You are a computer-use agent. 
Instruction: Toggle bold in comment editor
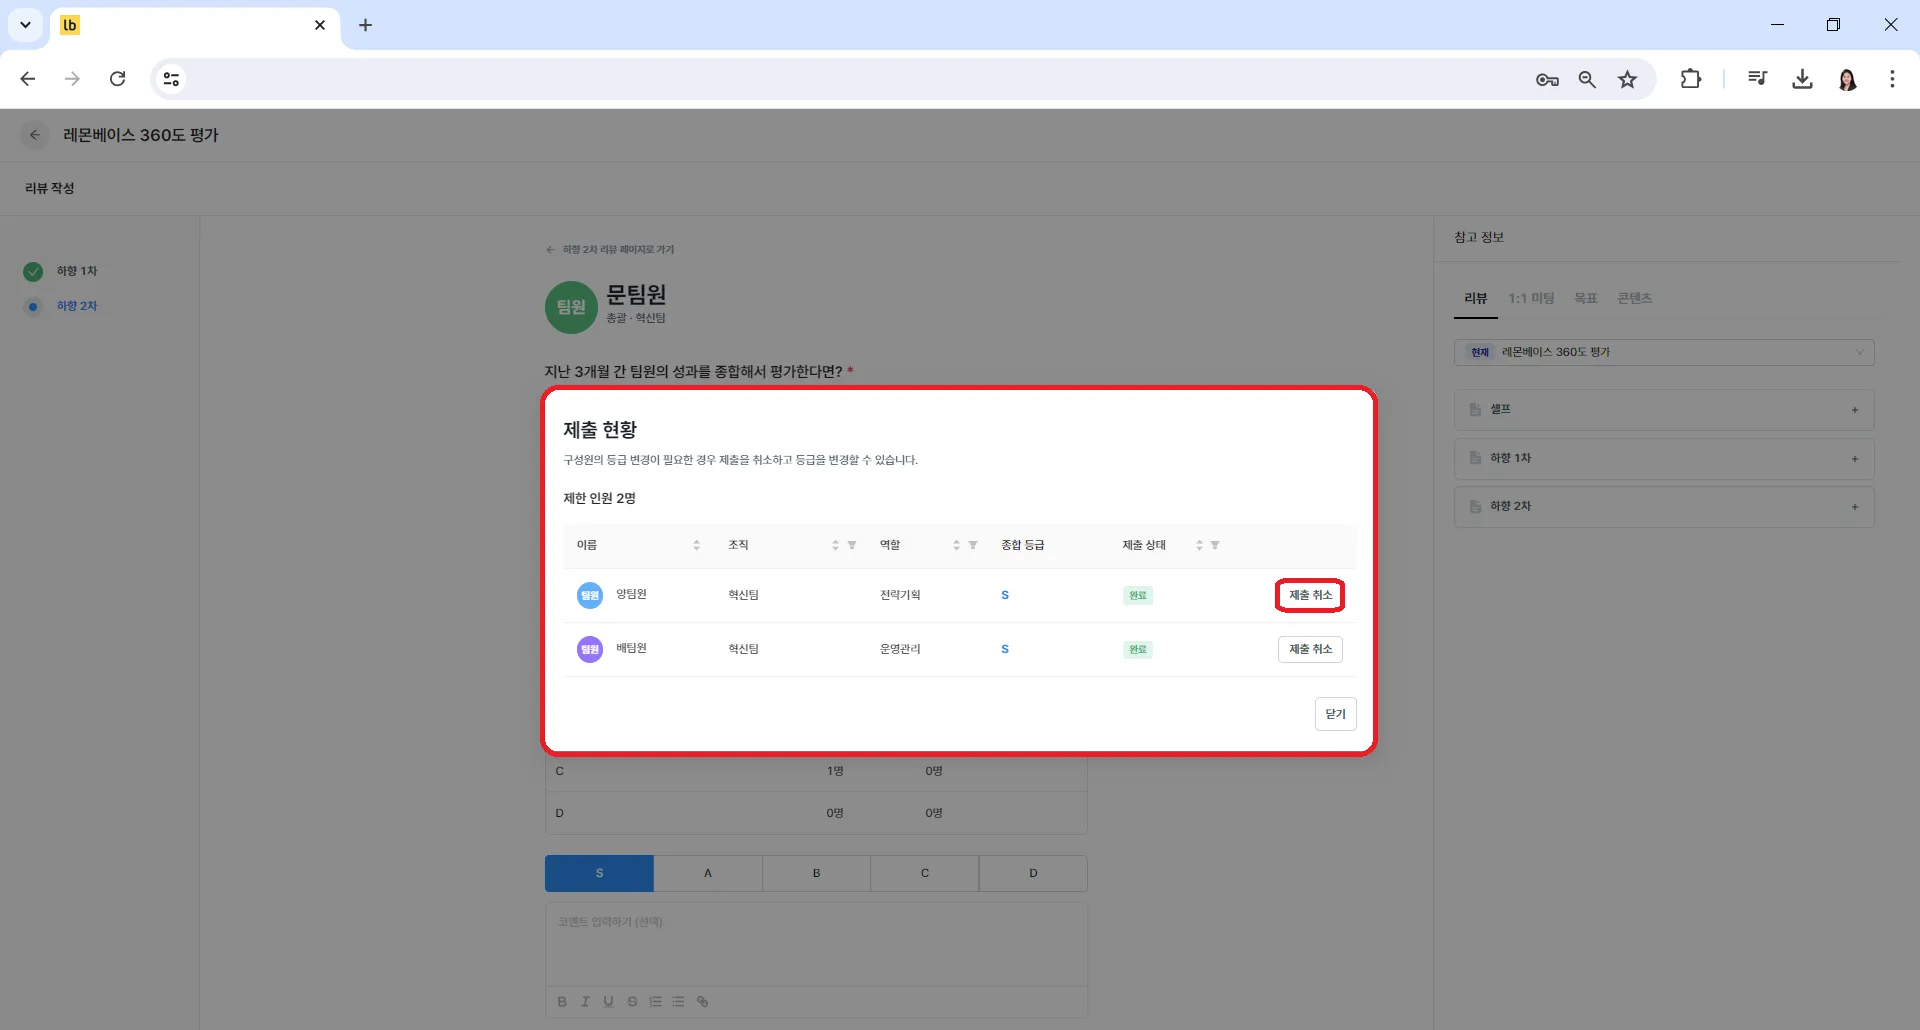(x=562, y=1001)
